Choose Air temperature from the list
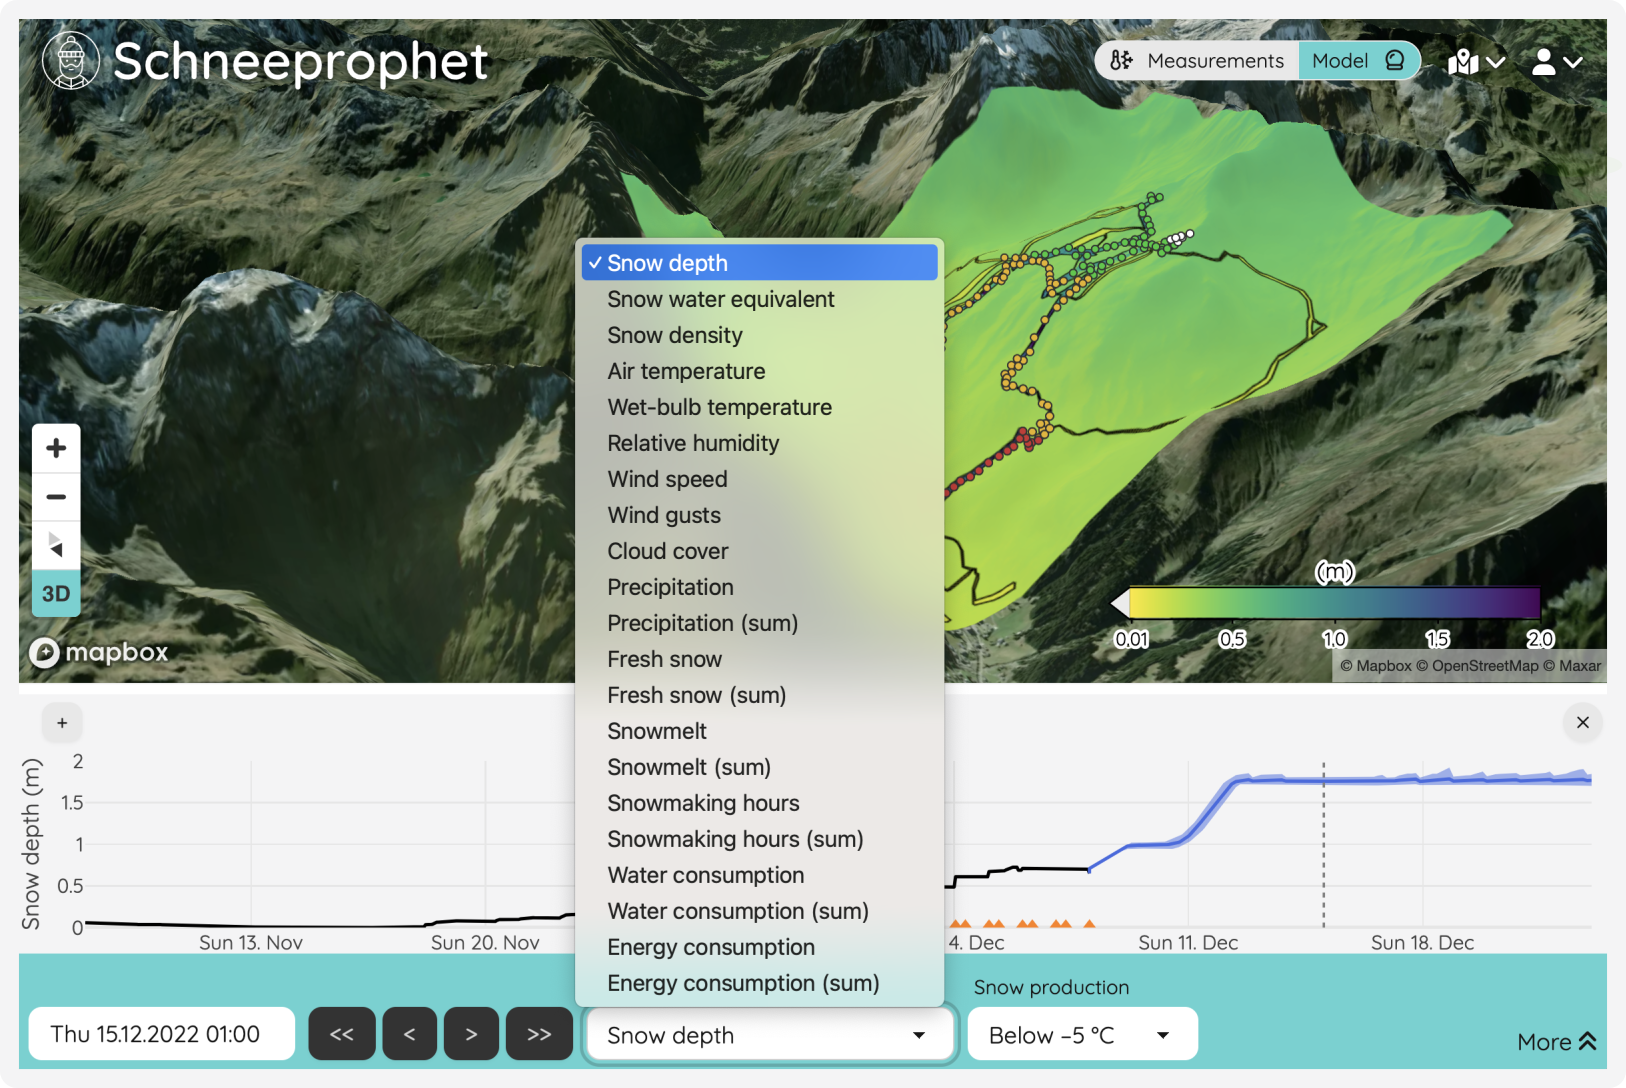Viewport: 1626px width, 1088px height. click(x=760, y=371)
